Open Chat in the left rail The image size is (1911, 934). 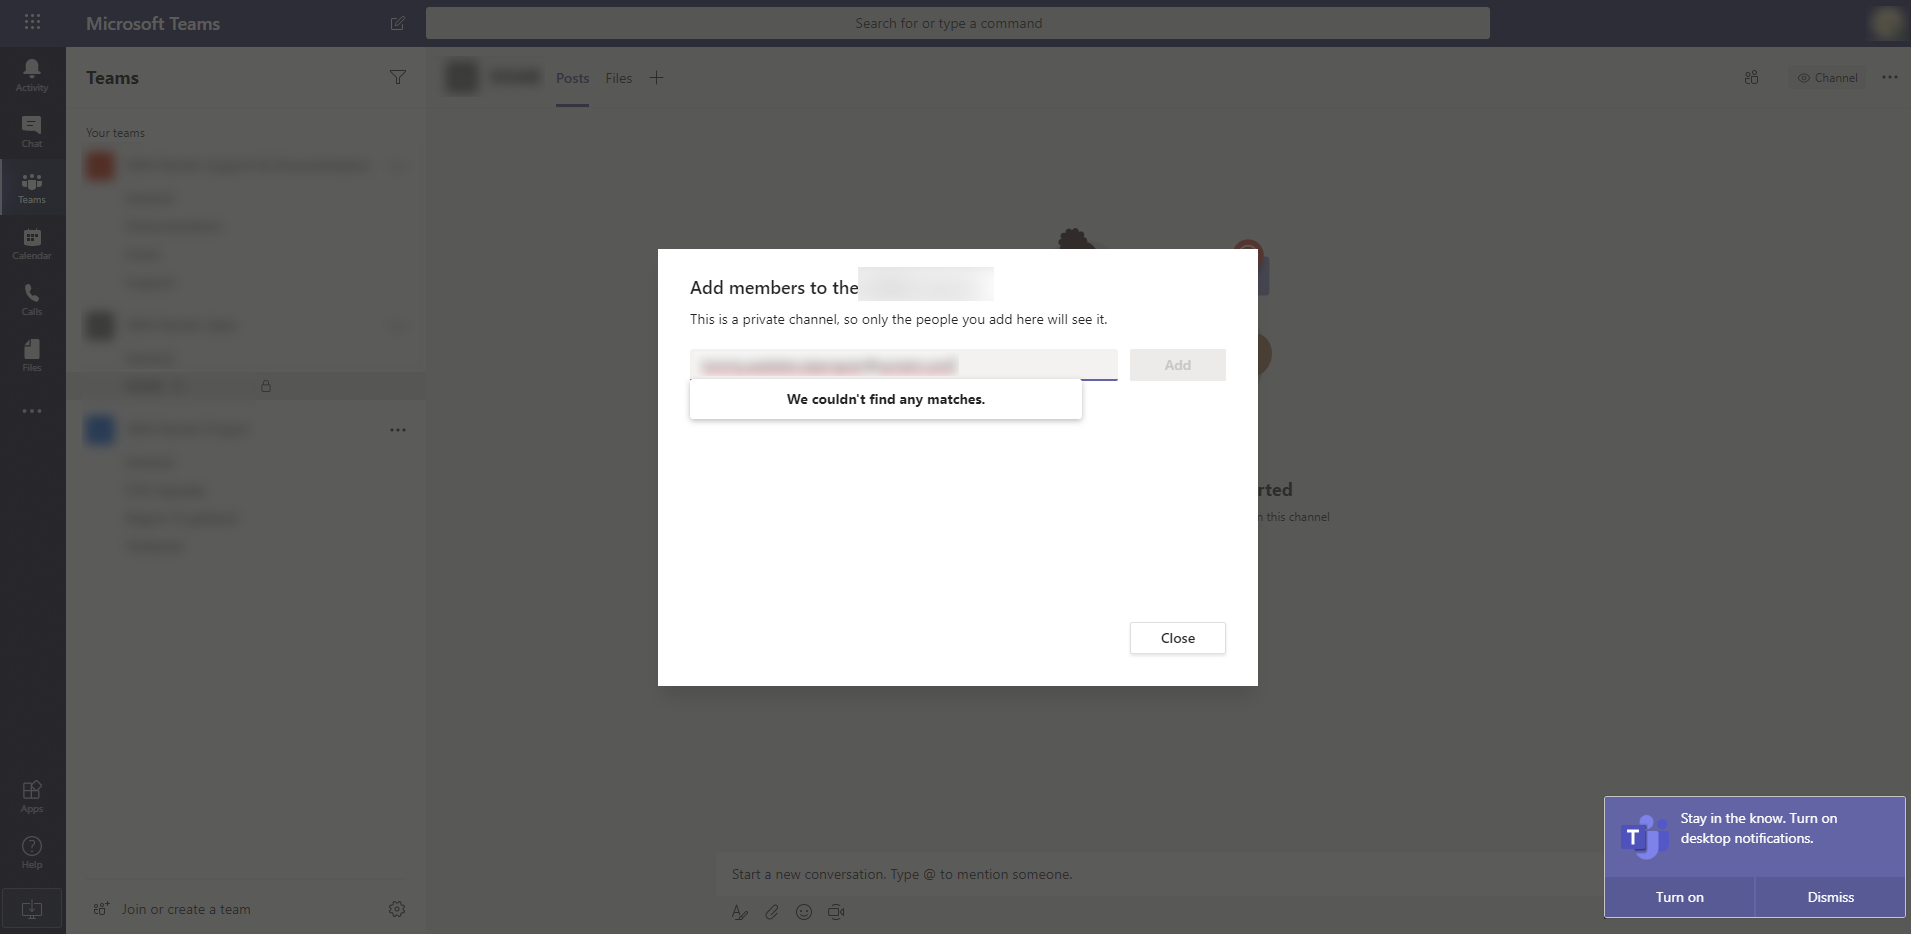[32, 131]
